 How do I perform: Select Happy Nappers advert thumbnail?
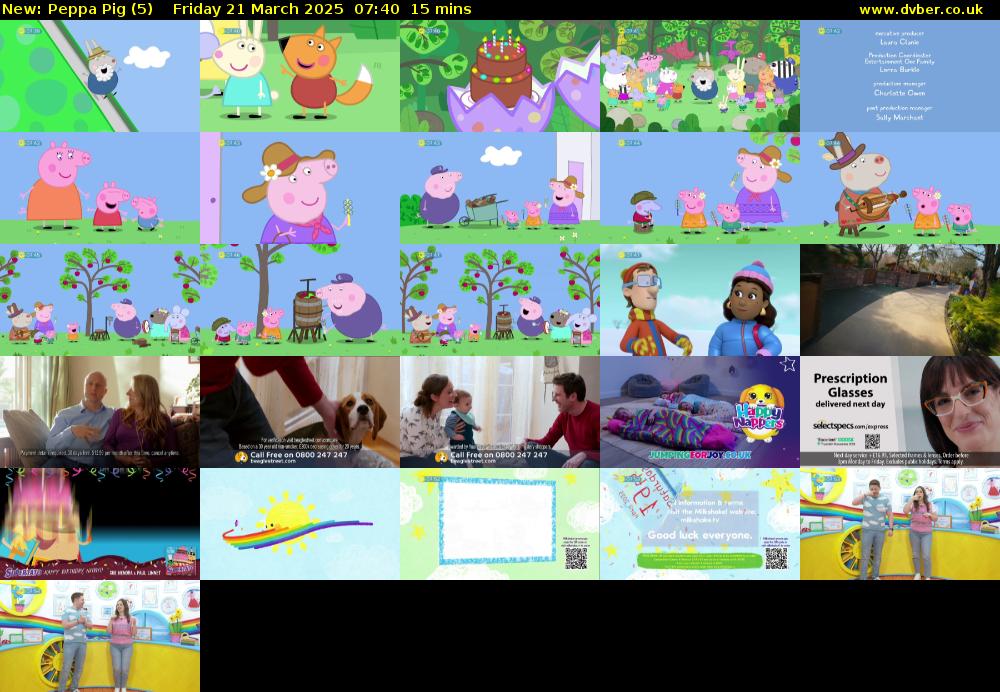pyautogui.click(x=700, y=412)
